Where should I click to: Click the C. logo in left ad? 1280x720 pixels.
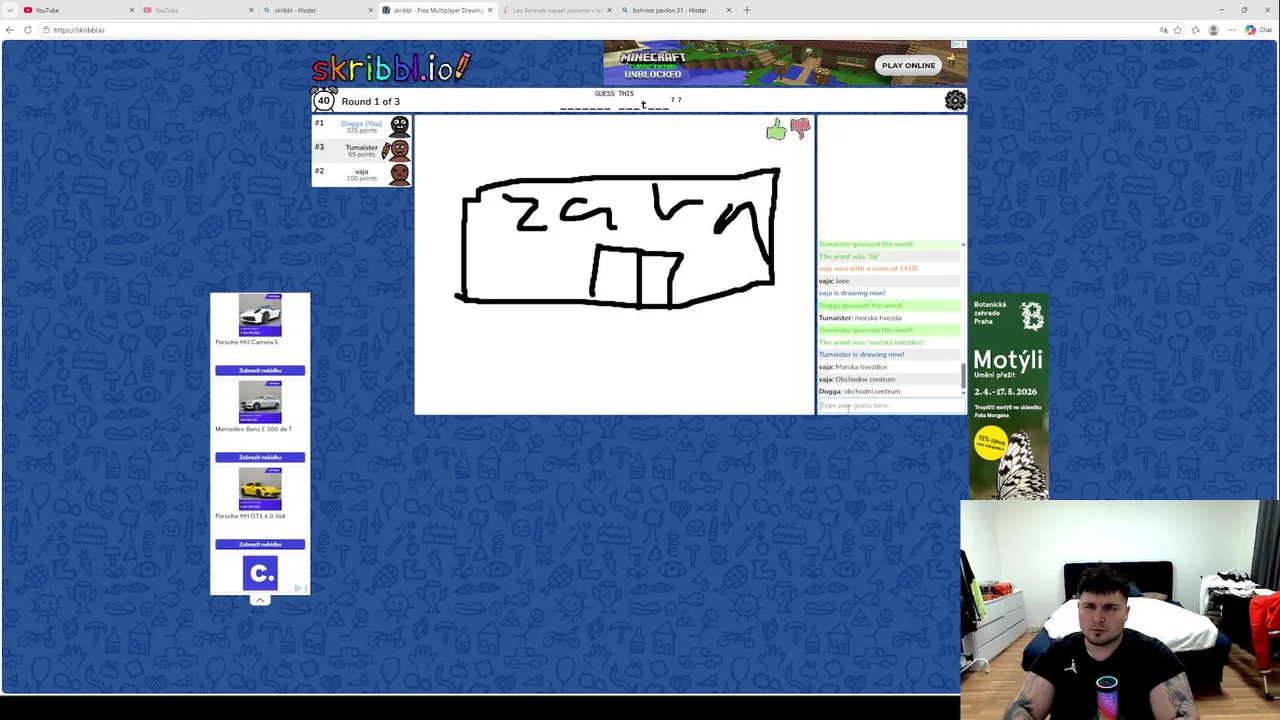(260, 574)
